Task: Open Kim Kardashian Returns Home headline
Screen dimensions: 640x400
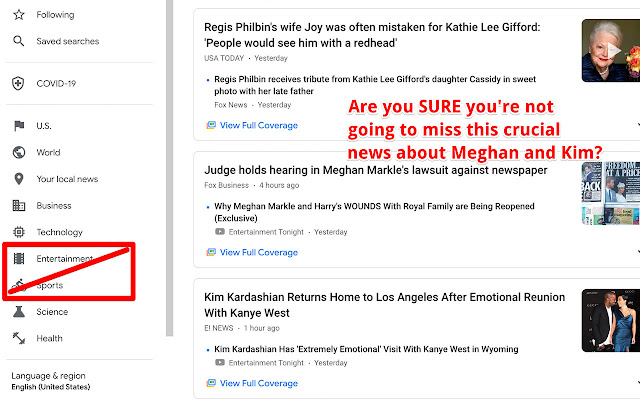Action: pyautogui.click(x=384, y=305)
